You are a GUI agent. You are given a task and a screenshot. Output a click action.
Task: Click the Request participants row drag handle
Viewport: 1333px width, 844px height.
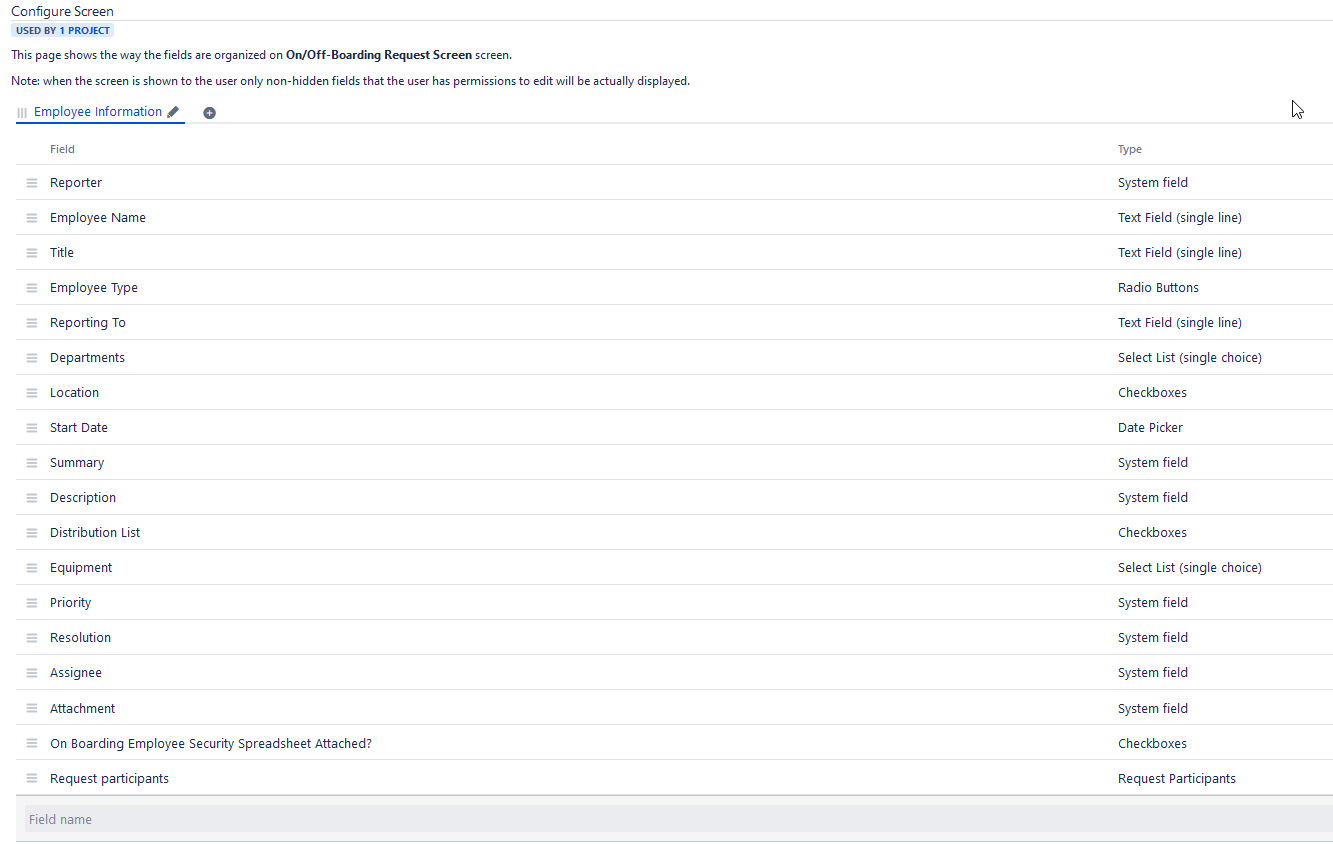point(32,779)
